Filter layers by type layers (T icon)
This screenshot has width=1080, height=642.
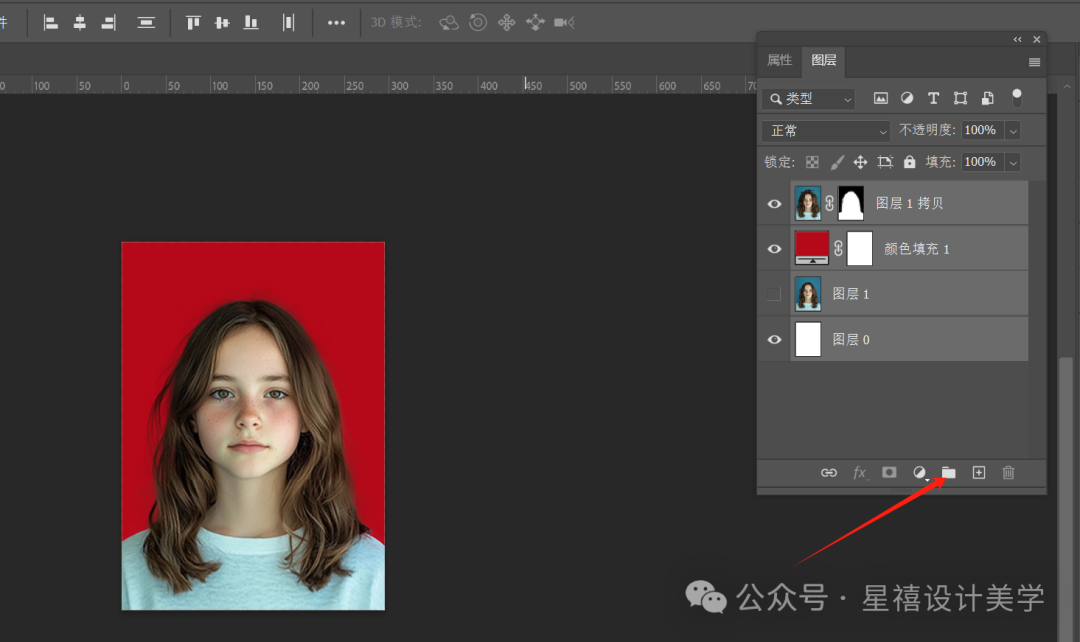[933, 99]
